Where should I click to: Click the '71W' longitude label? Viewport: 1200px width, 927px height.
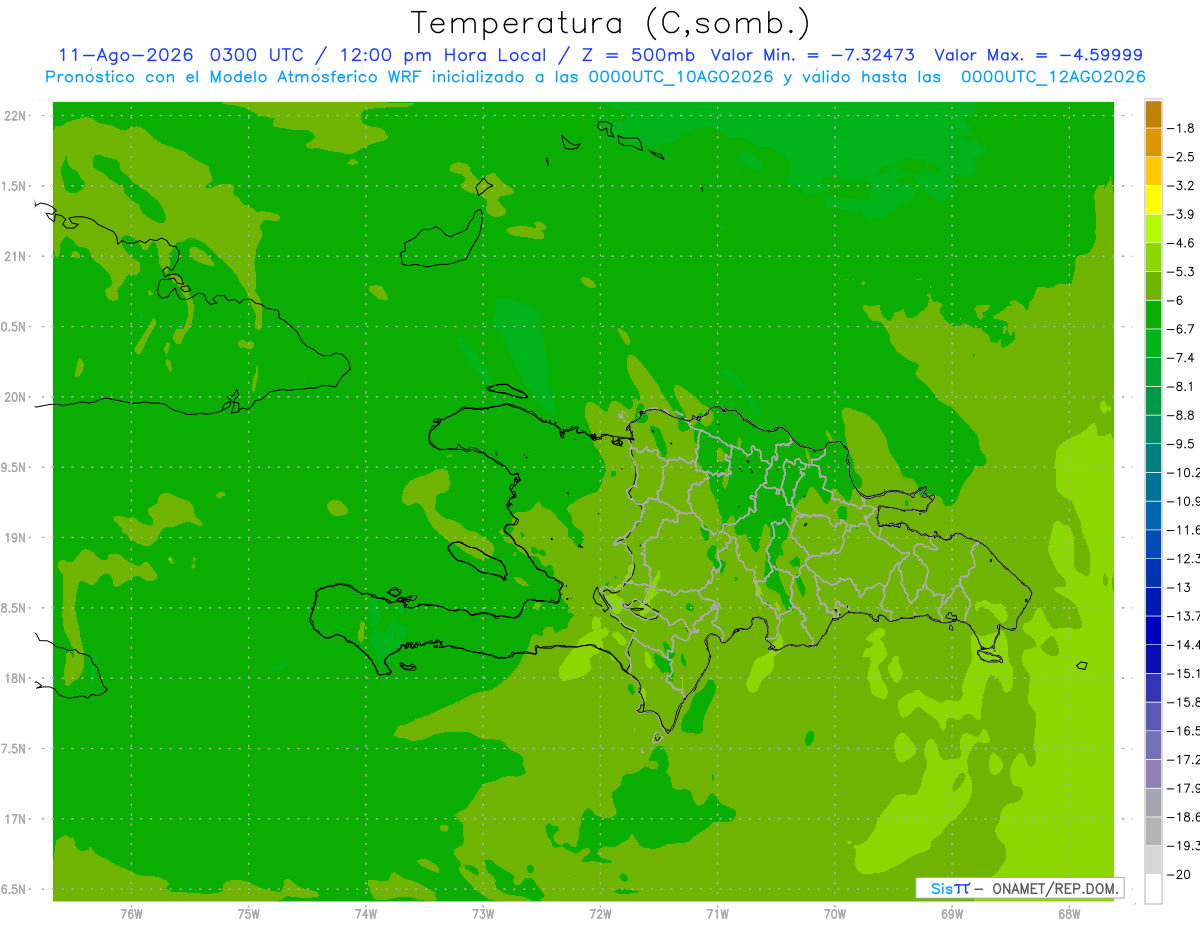(717, 914)
